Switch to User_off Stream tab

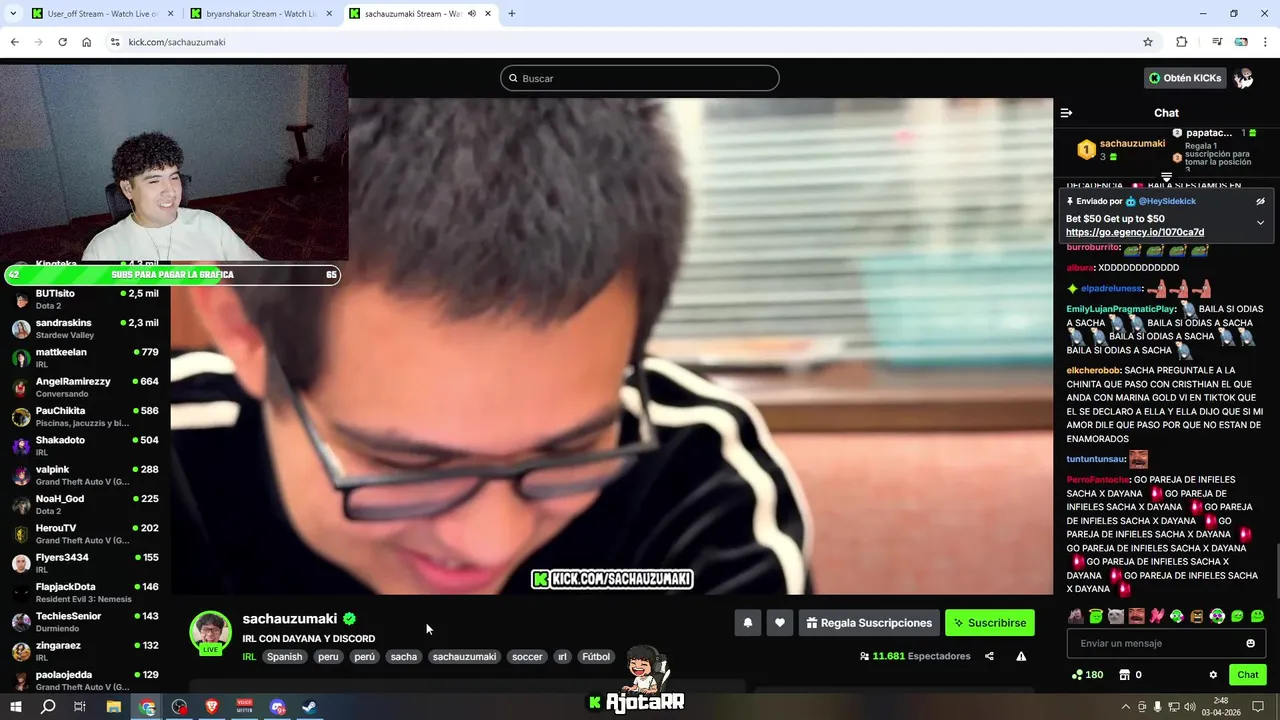coord(100,14)
